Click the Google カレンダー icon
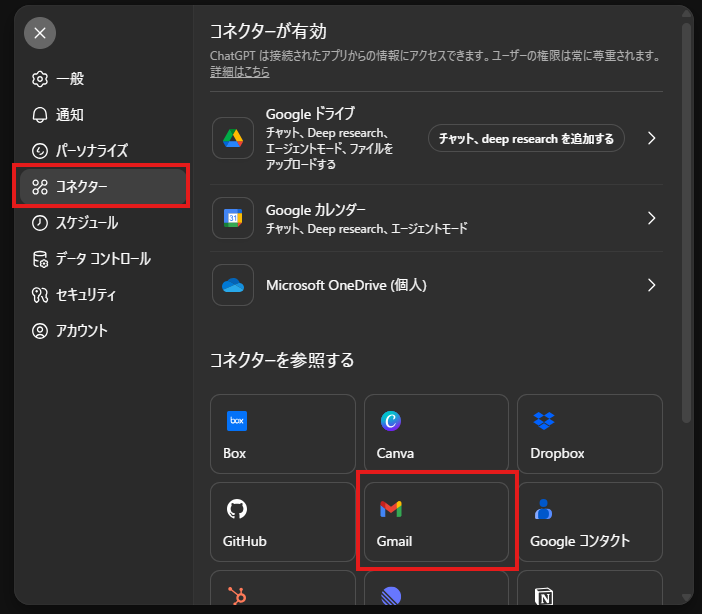The width and height of the screenshot is (702, 614). pos(233,218)
